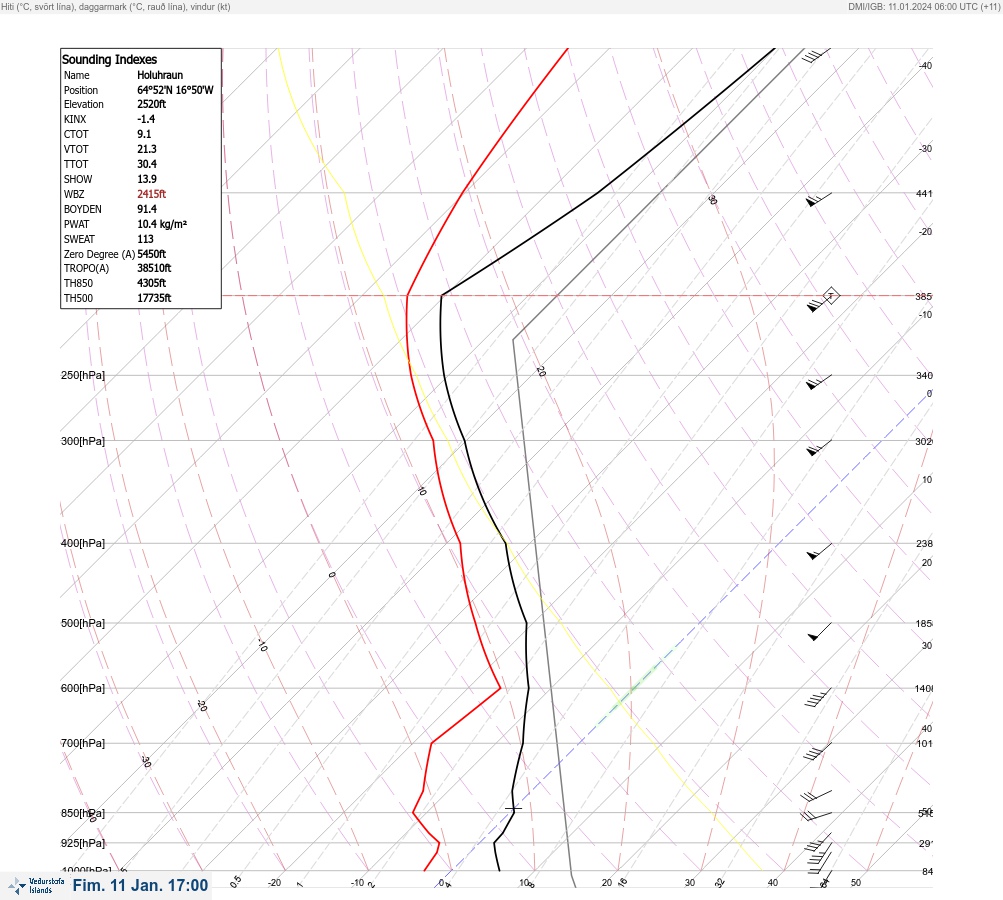Click the Hiti, daggarmark, vindur chart caption

click(x=116, y=6)
